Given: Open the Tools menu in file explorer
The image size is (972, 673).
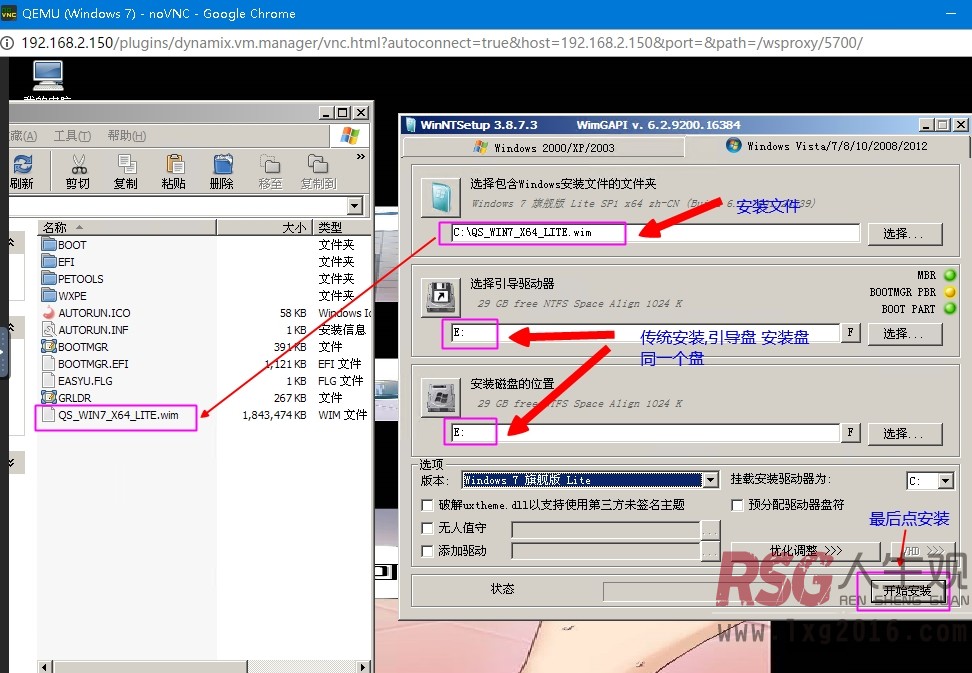Looking at the screenshot, I should coord(73,136).
